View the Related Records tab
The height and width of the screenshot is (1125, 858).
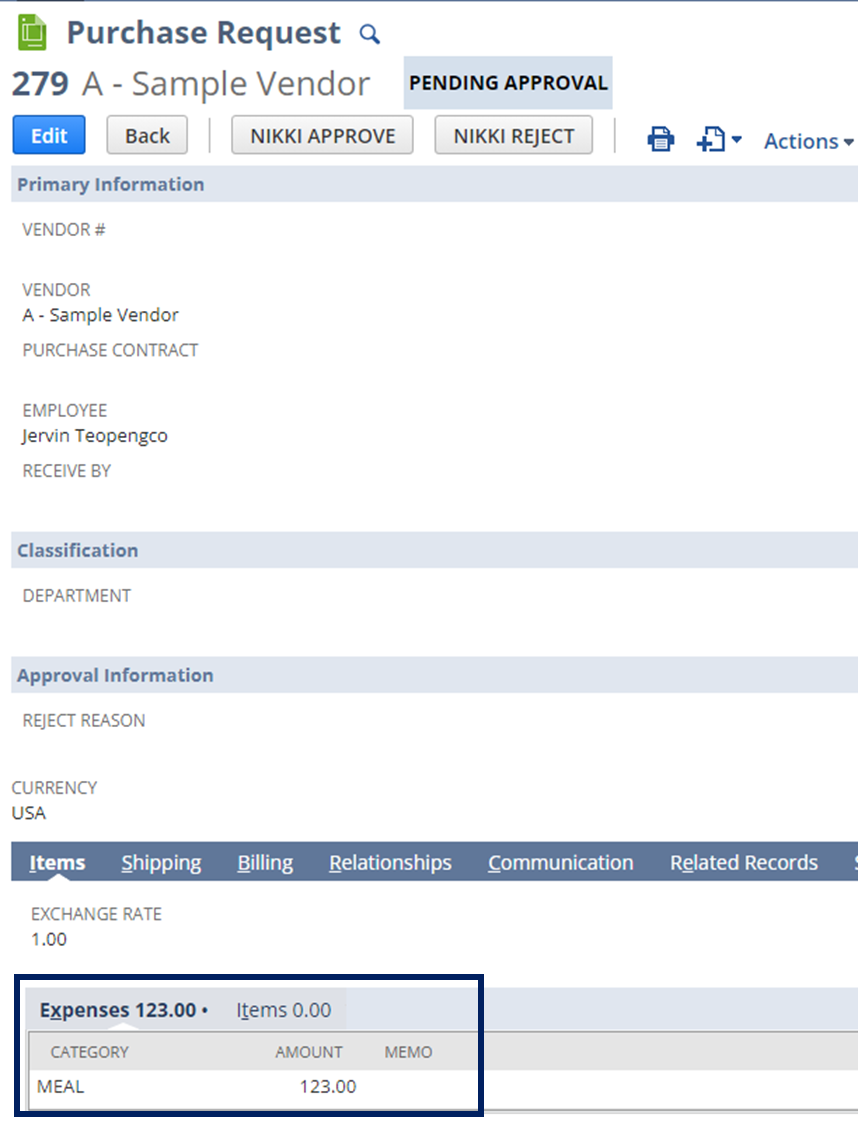[x=744, y=862]
